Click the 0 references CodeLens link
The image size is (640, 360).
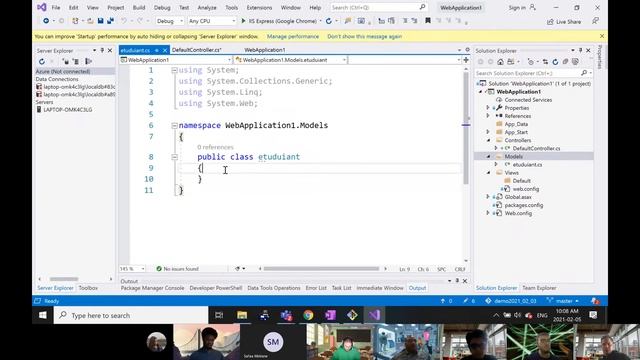click(x=215, y=147)
